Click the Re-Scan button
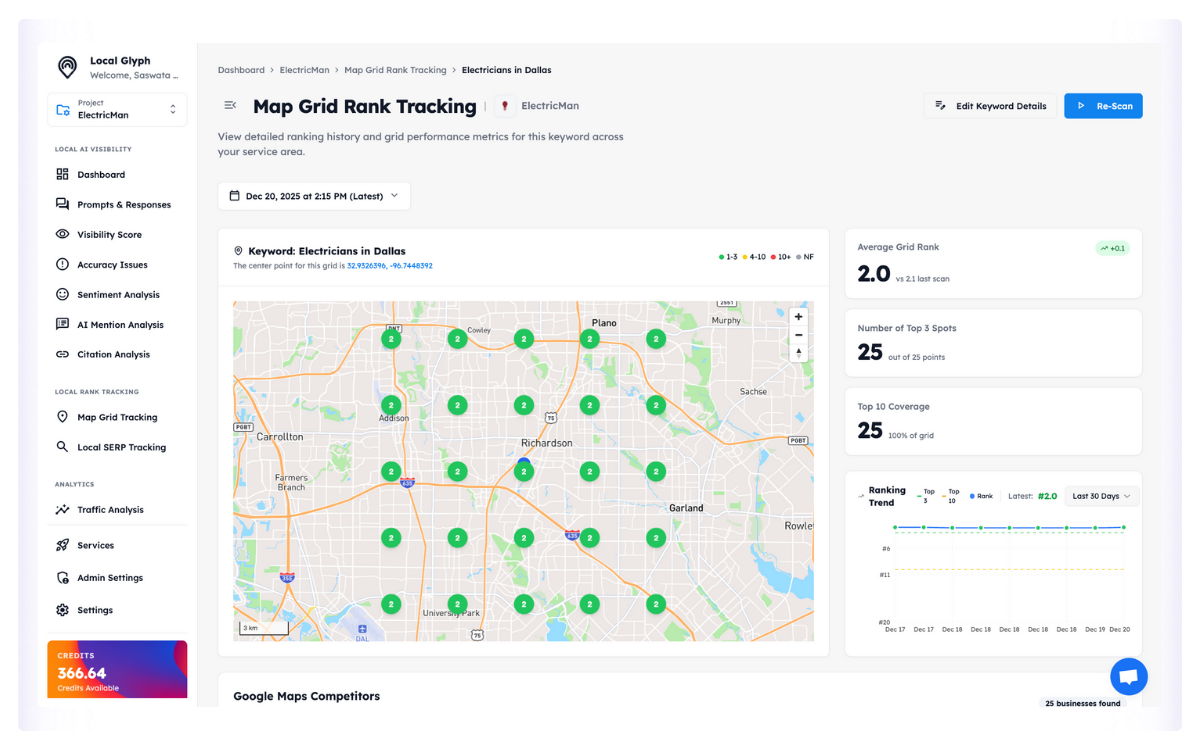This screenshot has height=750, width=1200. pos(1103,106)
